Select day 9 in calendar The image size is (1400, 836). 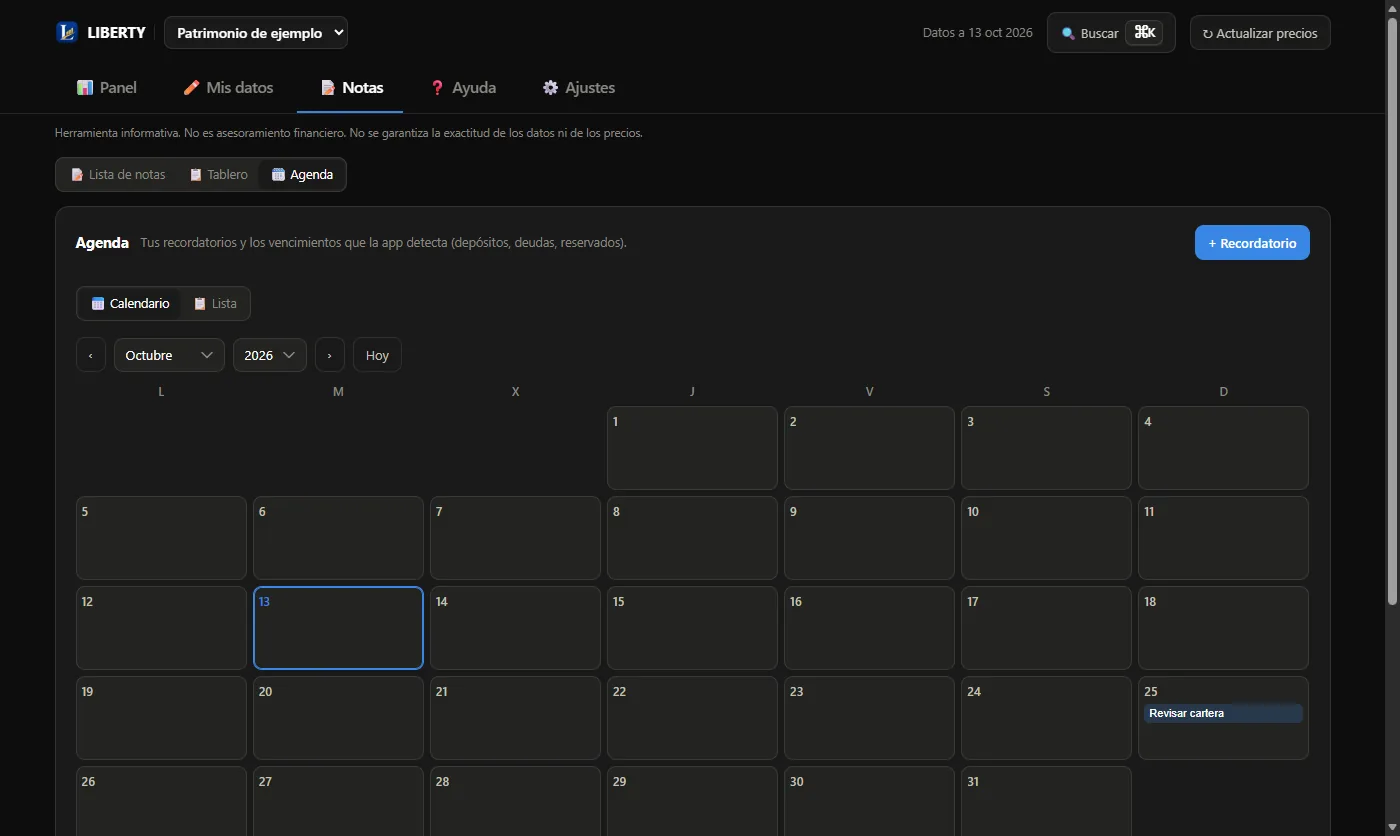point(869,538)
